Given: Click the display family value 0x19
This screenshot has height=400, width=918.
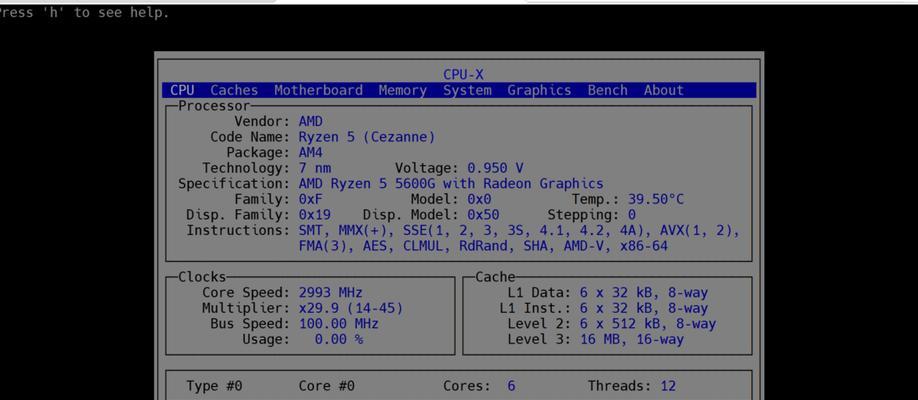Looking at the screenshot, I should click(314, 215).
